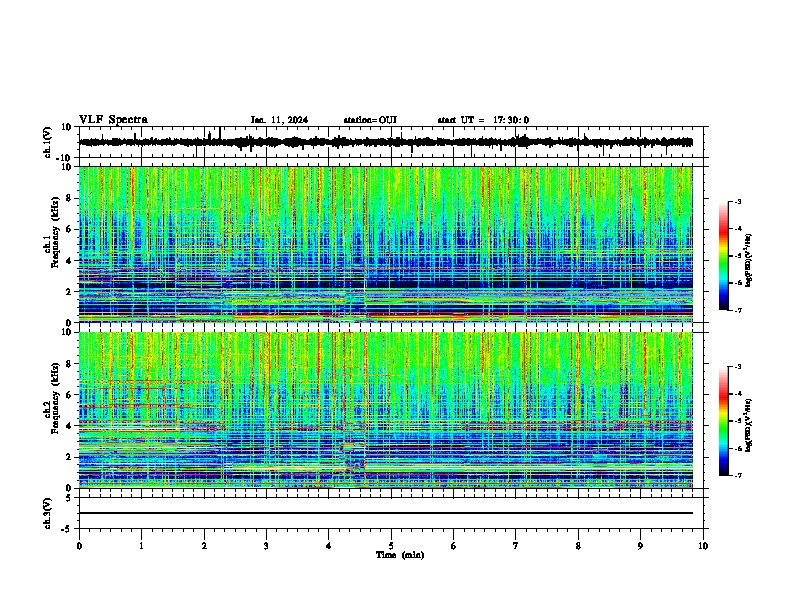Click the "-7" label on ch.2 color bar

738,475
